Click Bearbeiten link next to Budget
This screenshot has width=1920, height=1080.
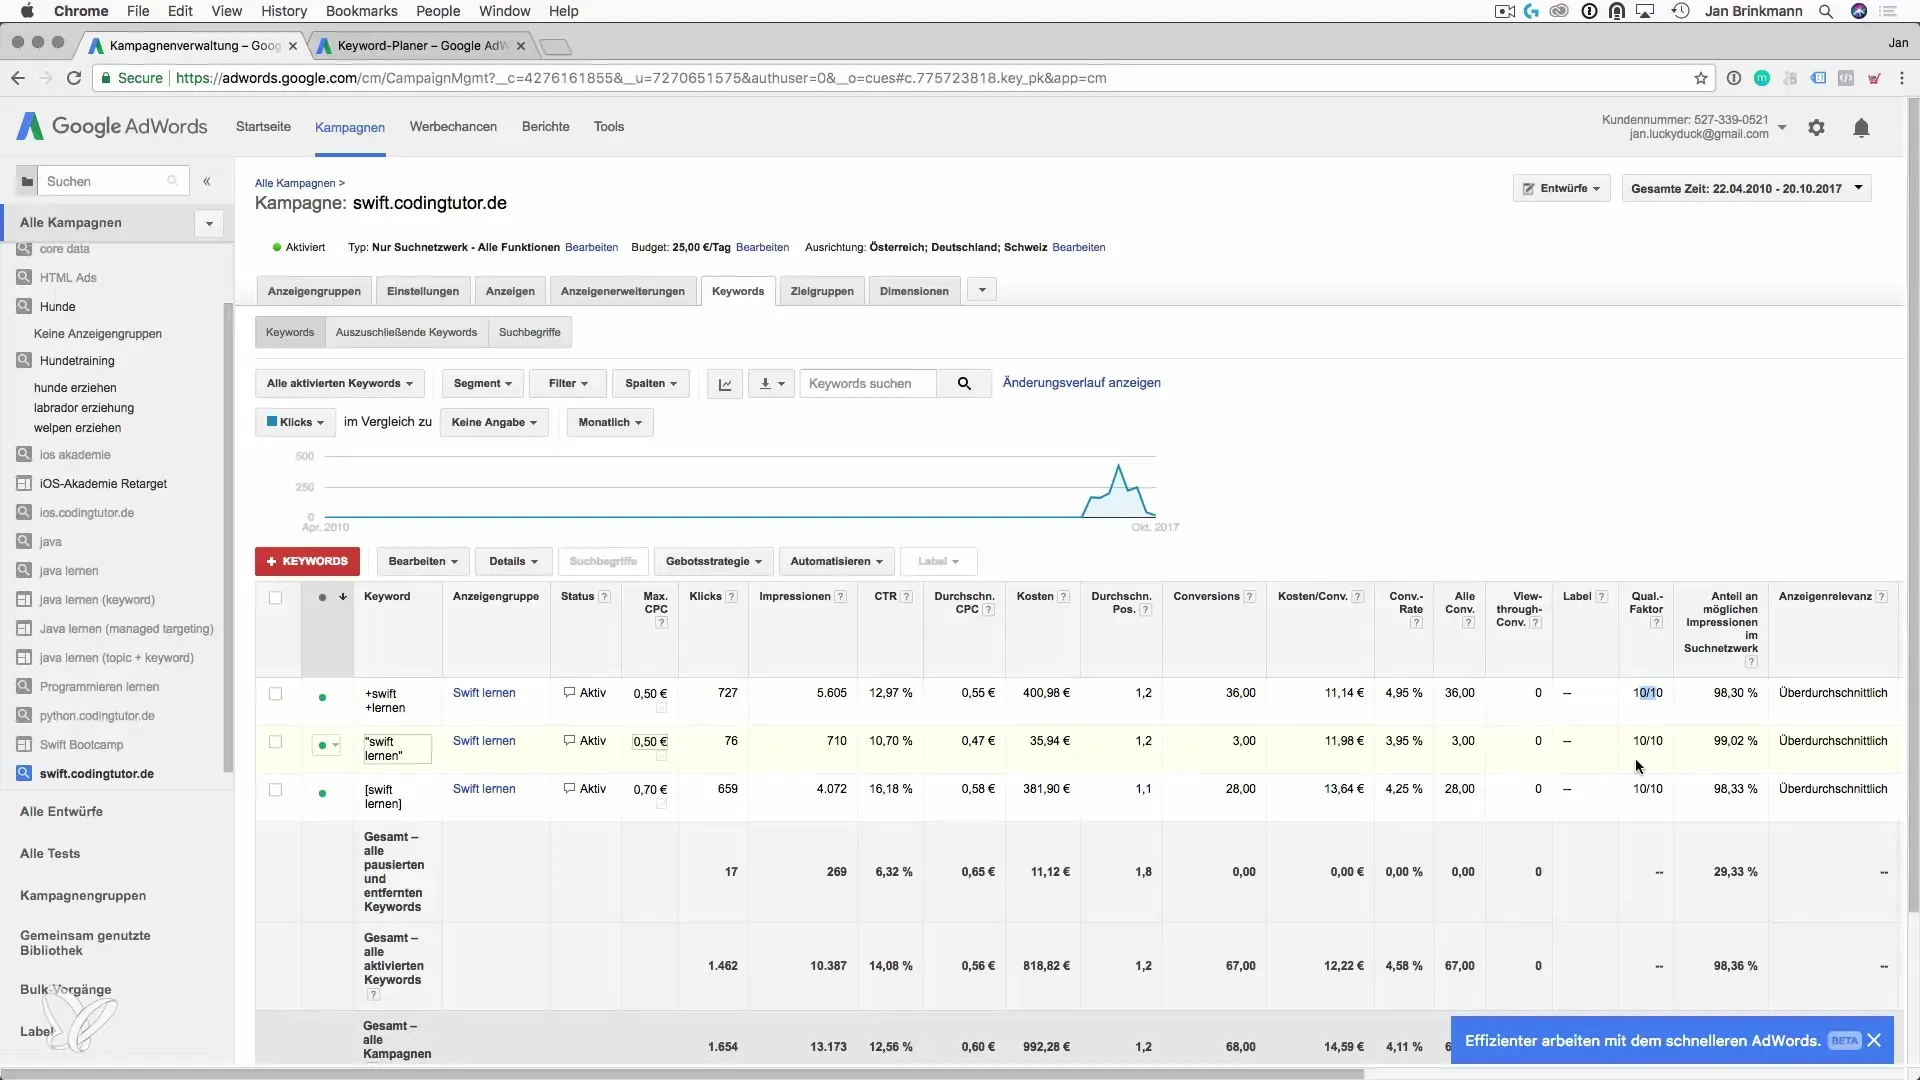(762, 247)
